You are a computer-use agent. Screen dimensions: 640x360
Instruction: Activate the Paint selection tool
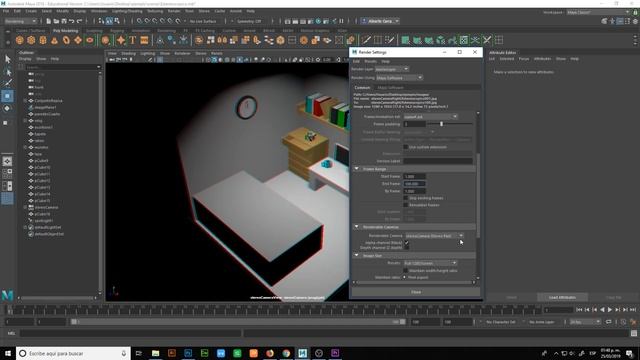click(x=7, y=83)
